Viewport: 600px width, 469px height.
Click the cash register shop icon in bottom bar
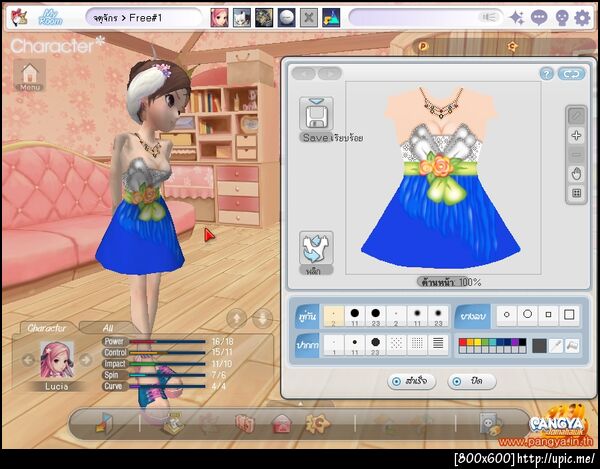coord(173,424)
